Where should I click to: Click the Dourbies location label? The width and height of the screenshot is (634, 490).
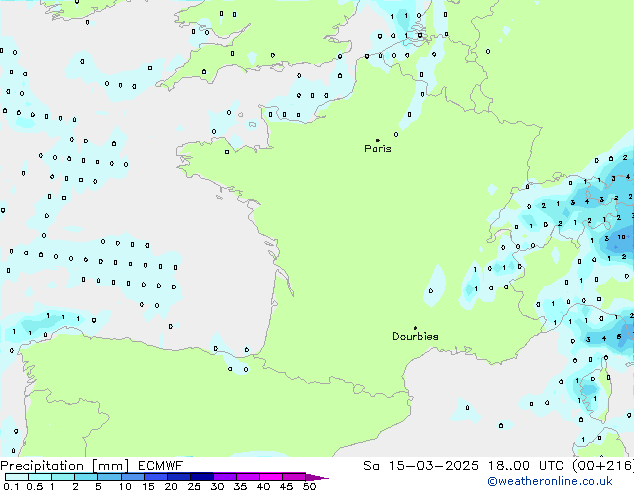[415, 336]
